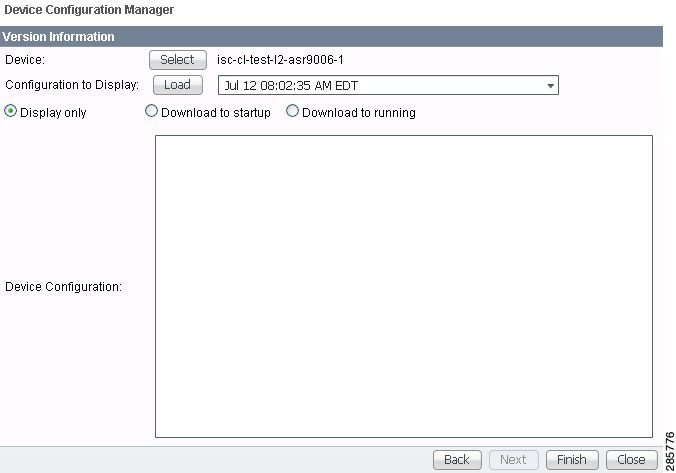Screen dimensions: 676x473
Task: Click the device name isc-cl-test-l2-asr9006-1
Action: pos(280,60)
